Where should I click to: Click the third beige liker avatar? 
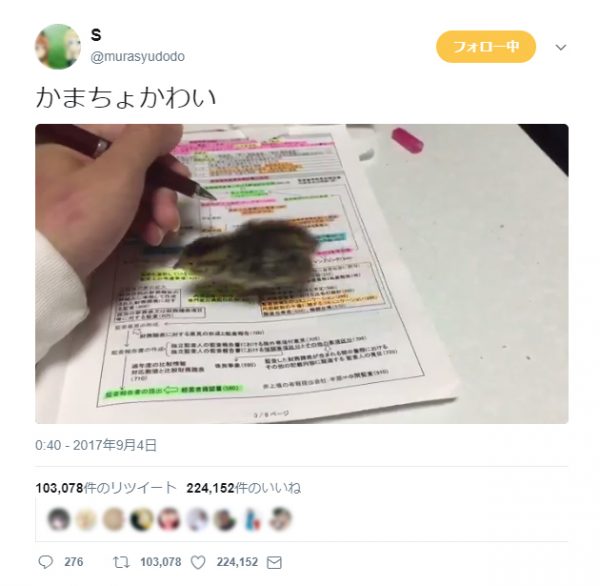[114, 519]
